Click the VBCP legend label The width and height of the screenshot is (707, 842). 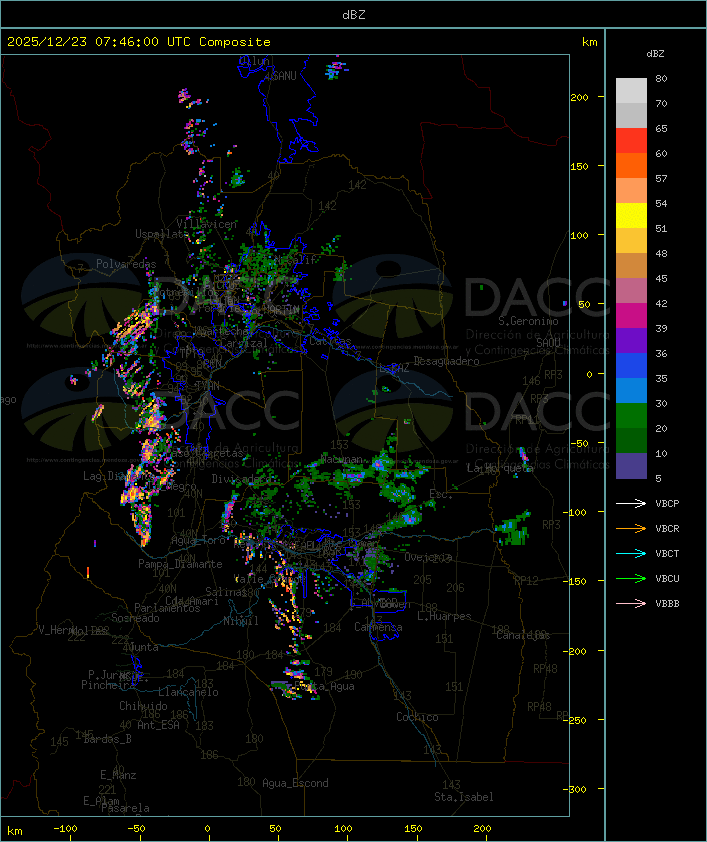pos(667,503)
